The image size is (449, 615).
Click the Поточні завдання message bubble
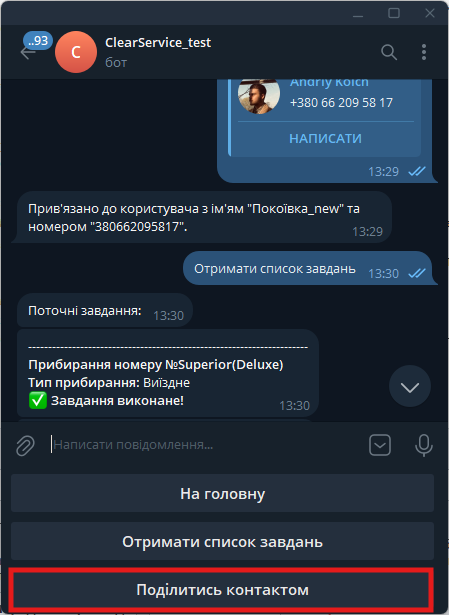pos(105,311)
